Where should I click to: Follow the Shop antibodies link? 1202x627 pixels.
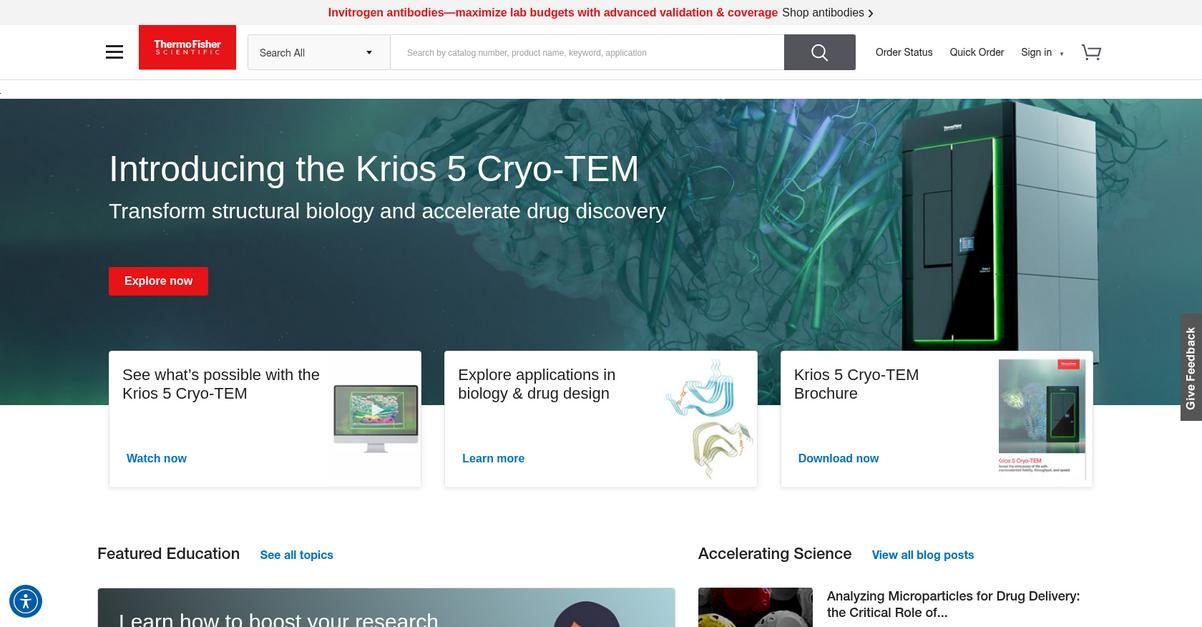pyautogui.click(x=828, y=12)
